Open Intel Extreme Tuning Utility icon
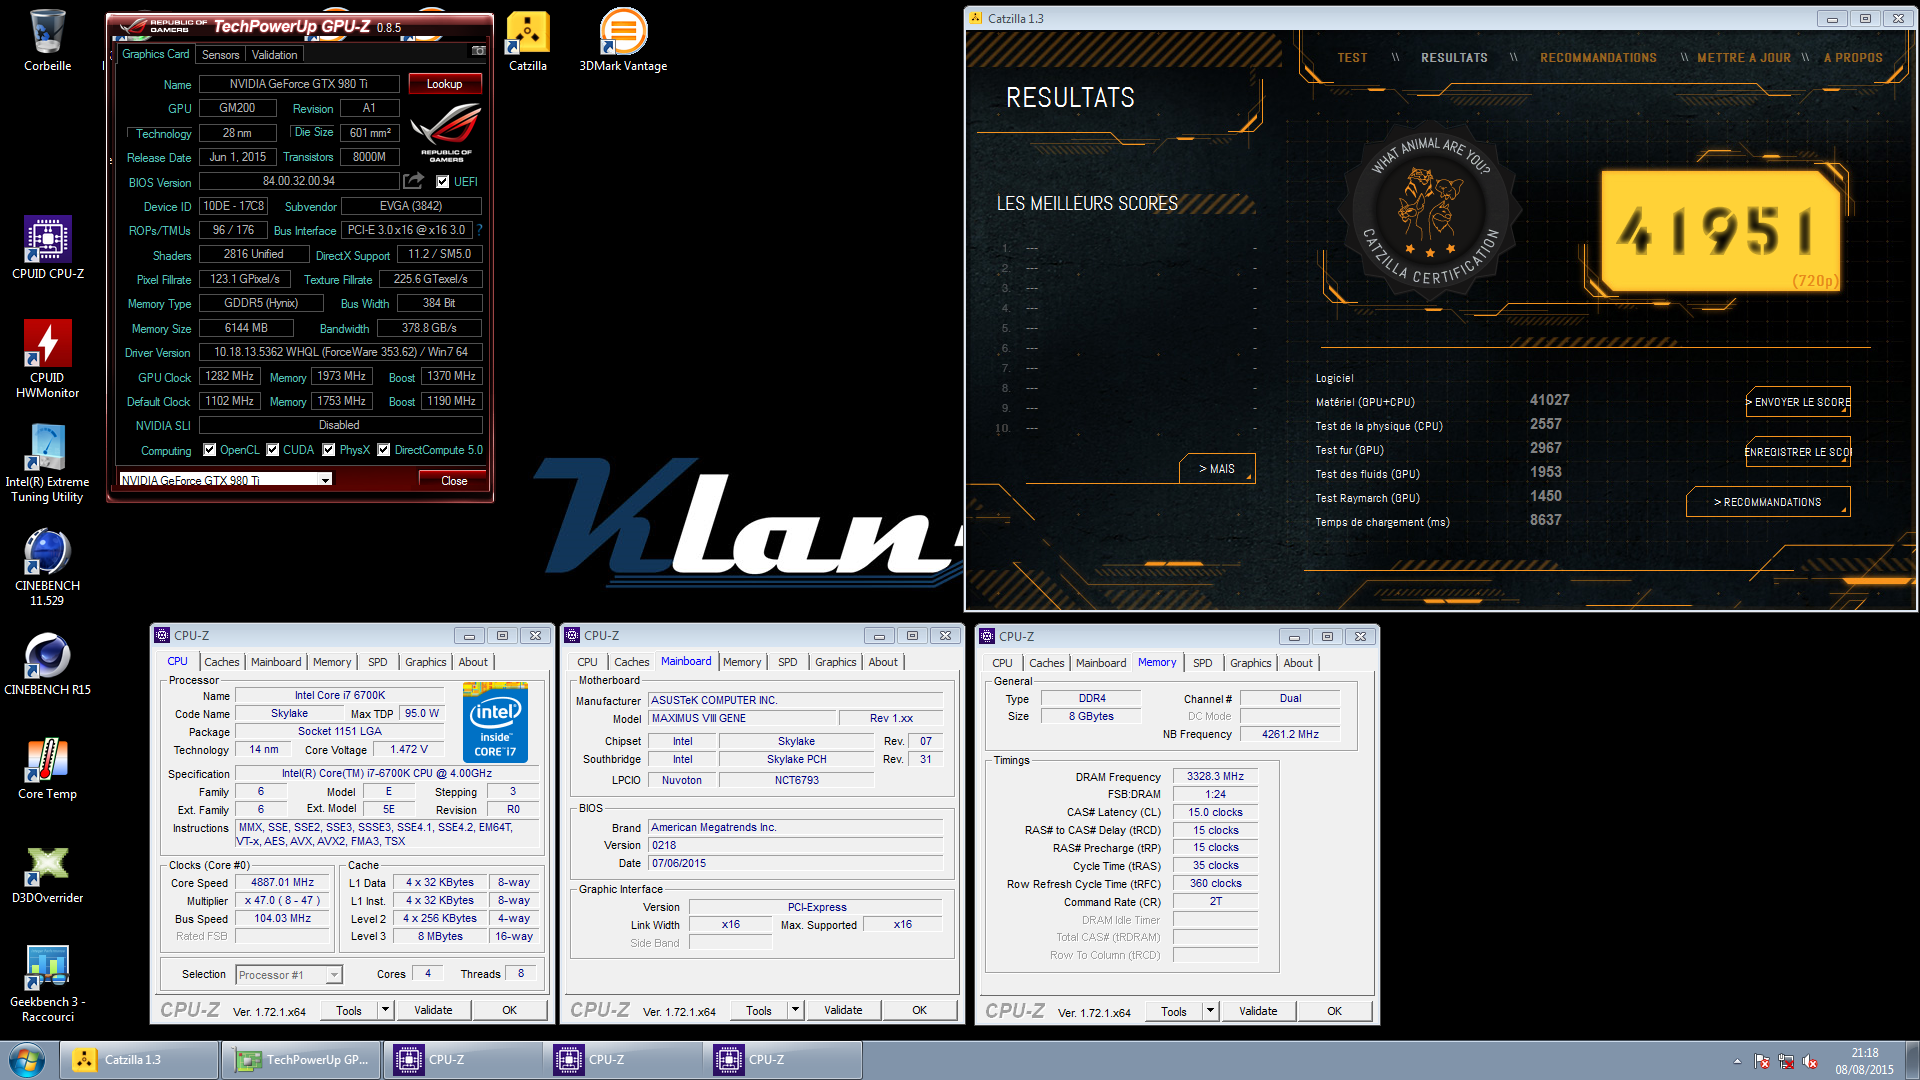This screenshot has height=1080, width=1920. point(47,462)
